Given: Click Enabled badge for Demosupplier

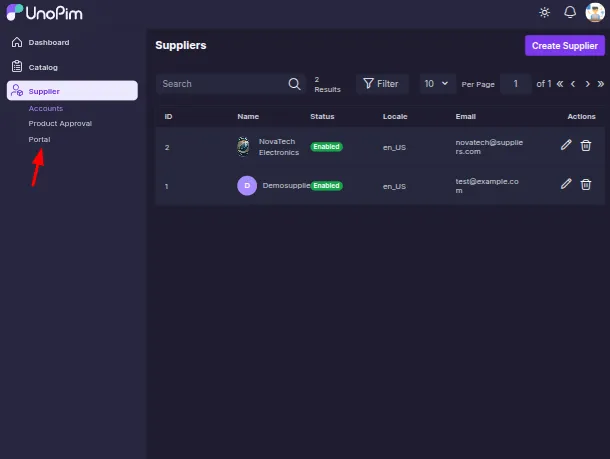Looking at the screenshot, I should 326,186.
